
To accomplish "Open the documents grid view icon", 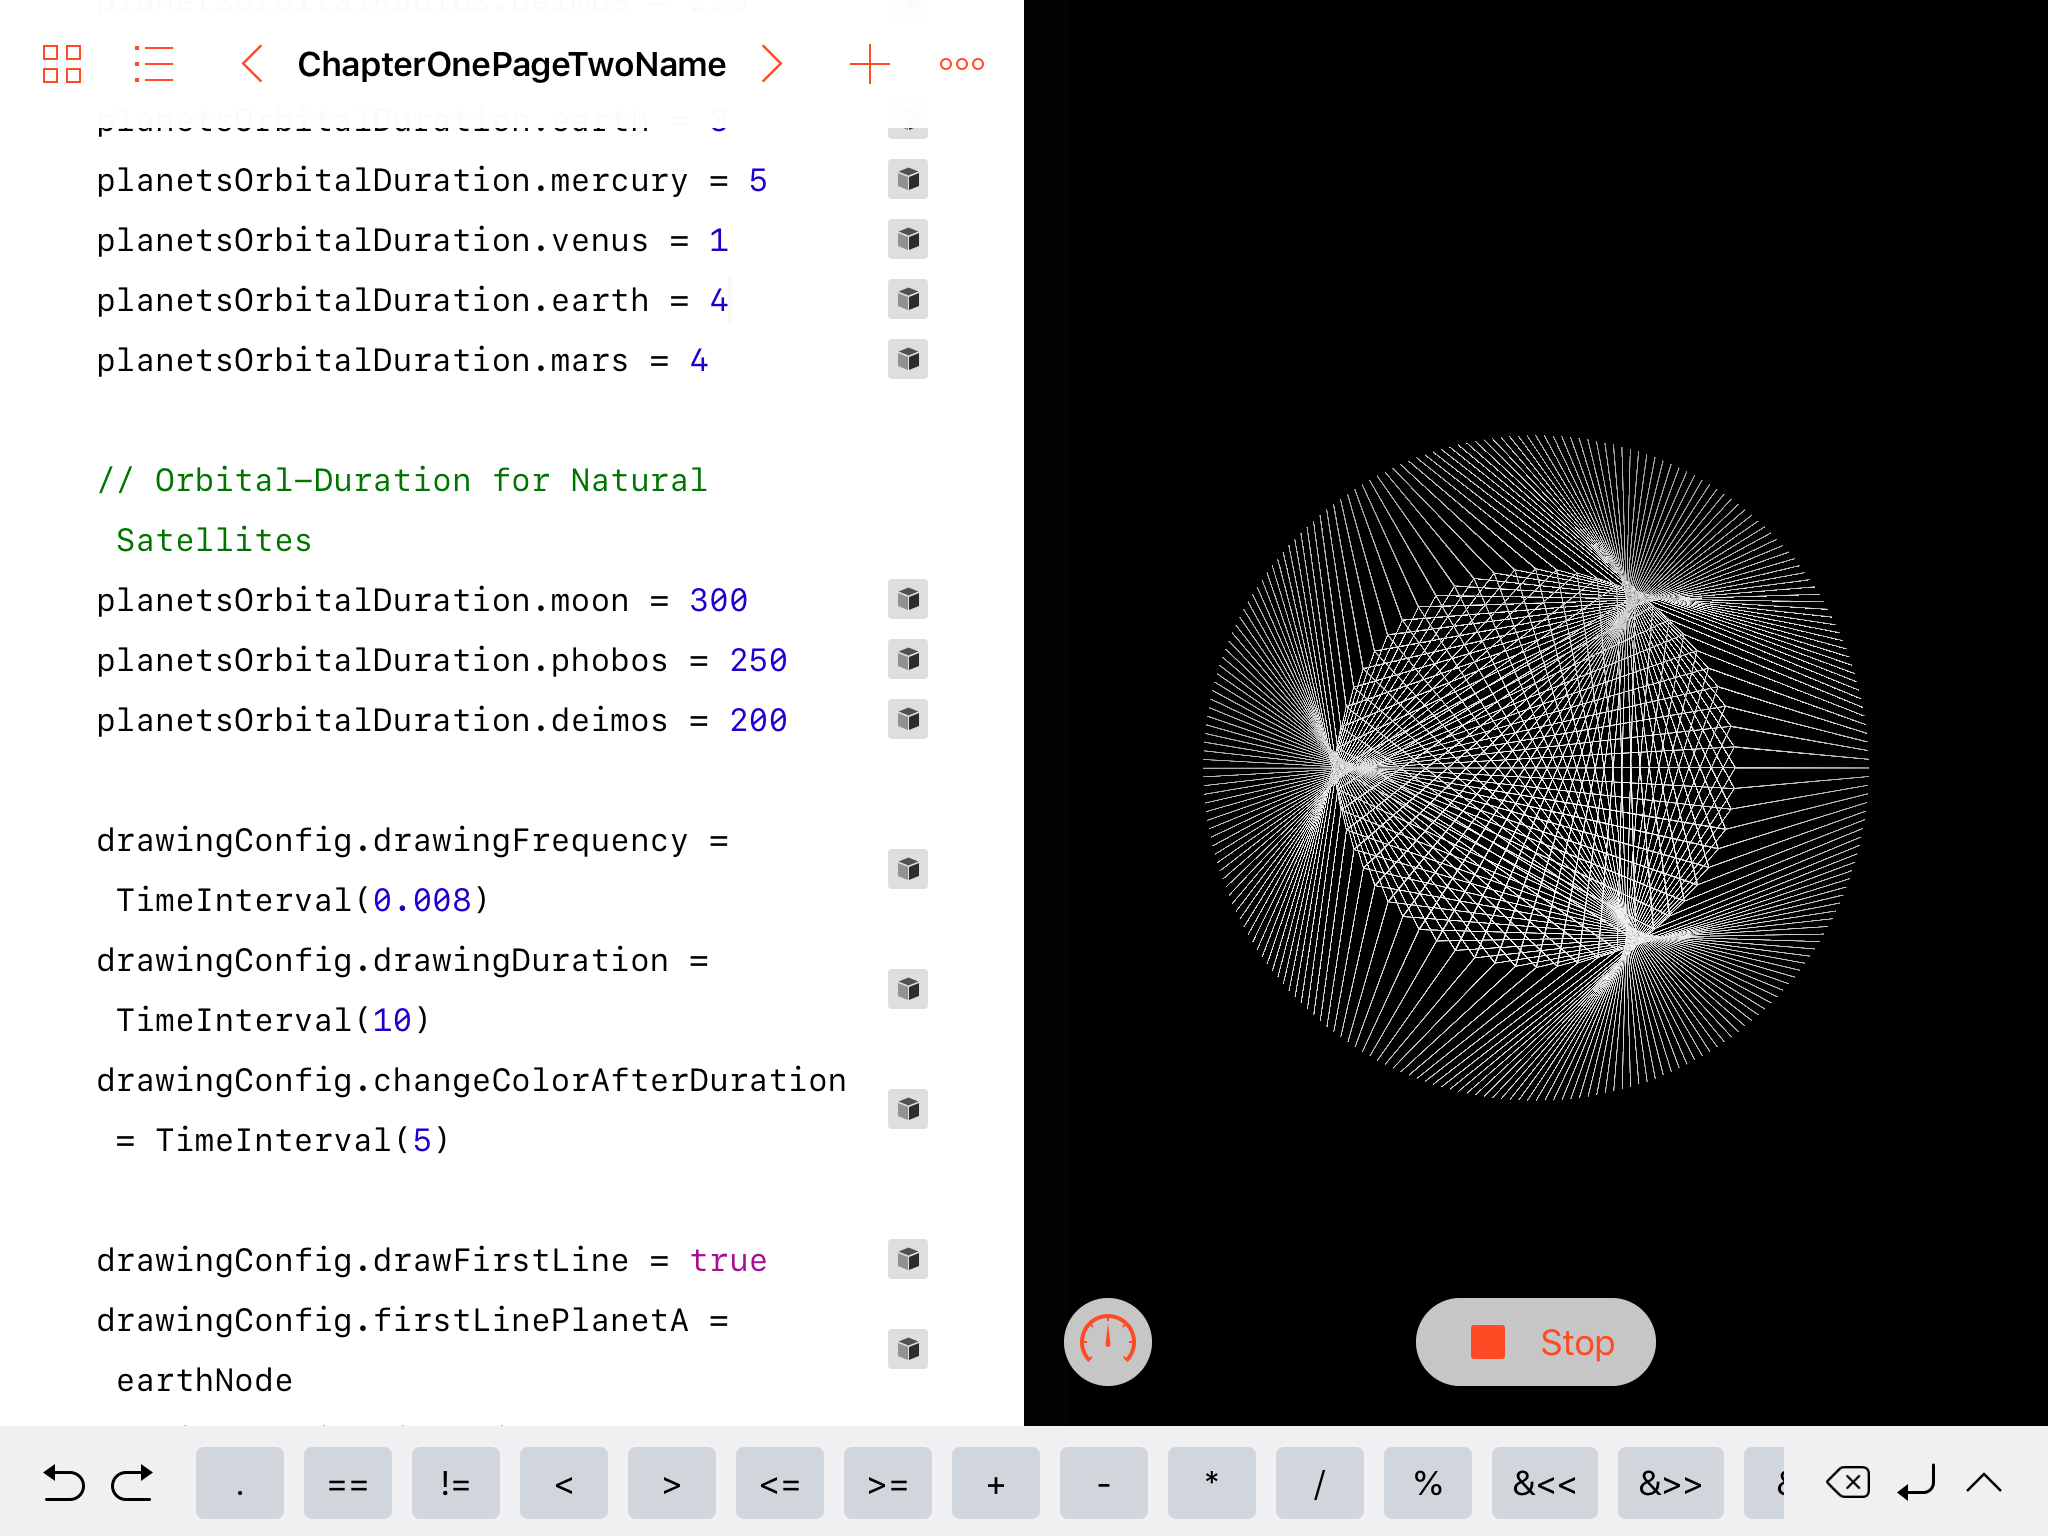I will 62,64.
